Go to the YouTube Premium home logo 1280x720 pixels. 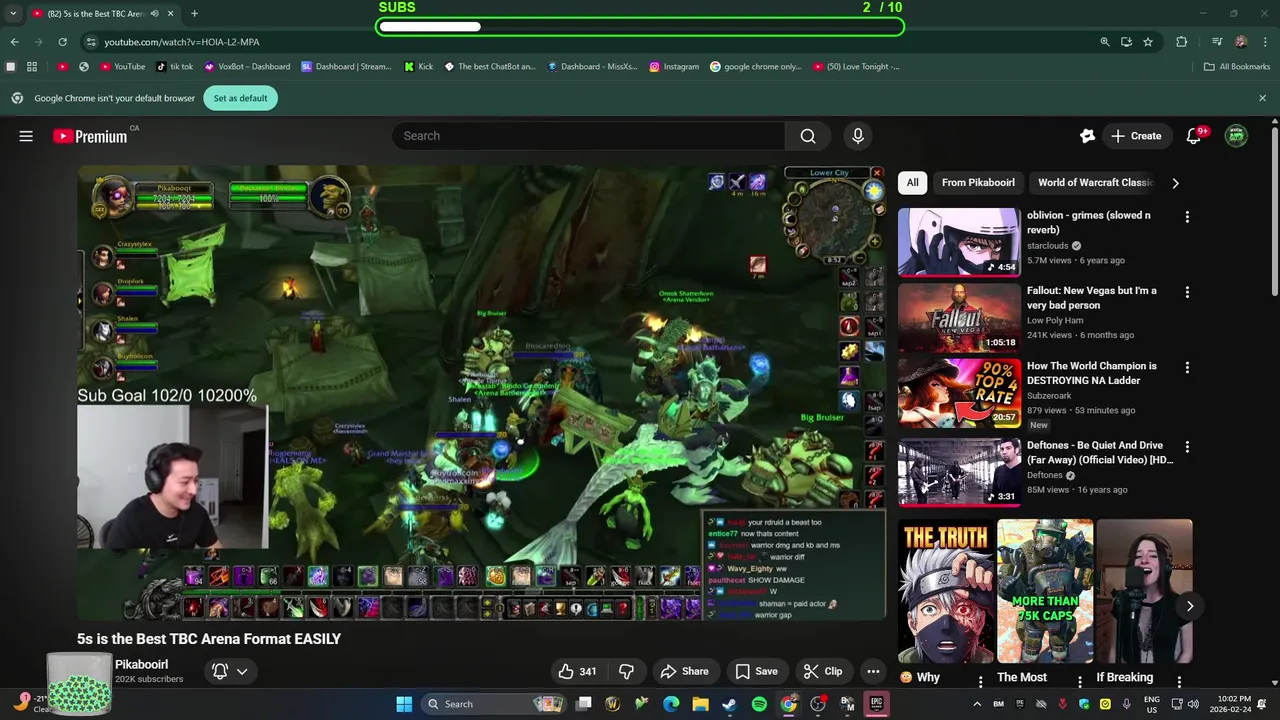point(91,136)
